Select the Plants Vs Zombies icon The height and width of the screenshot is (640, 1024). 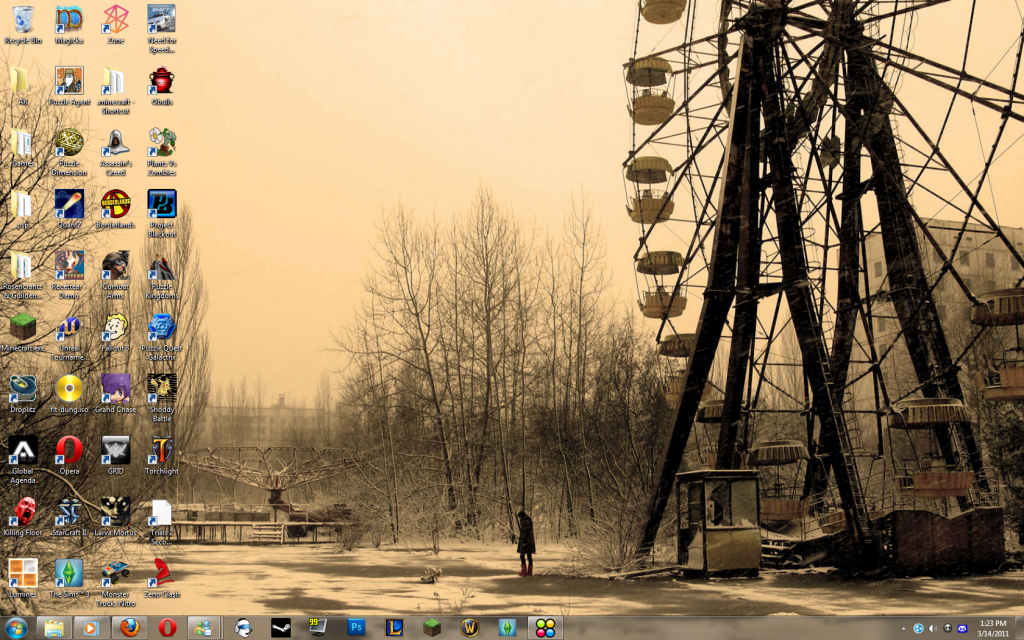click(161, 143)
